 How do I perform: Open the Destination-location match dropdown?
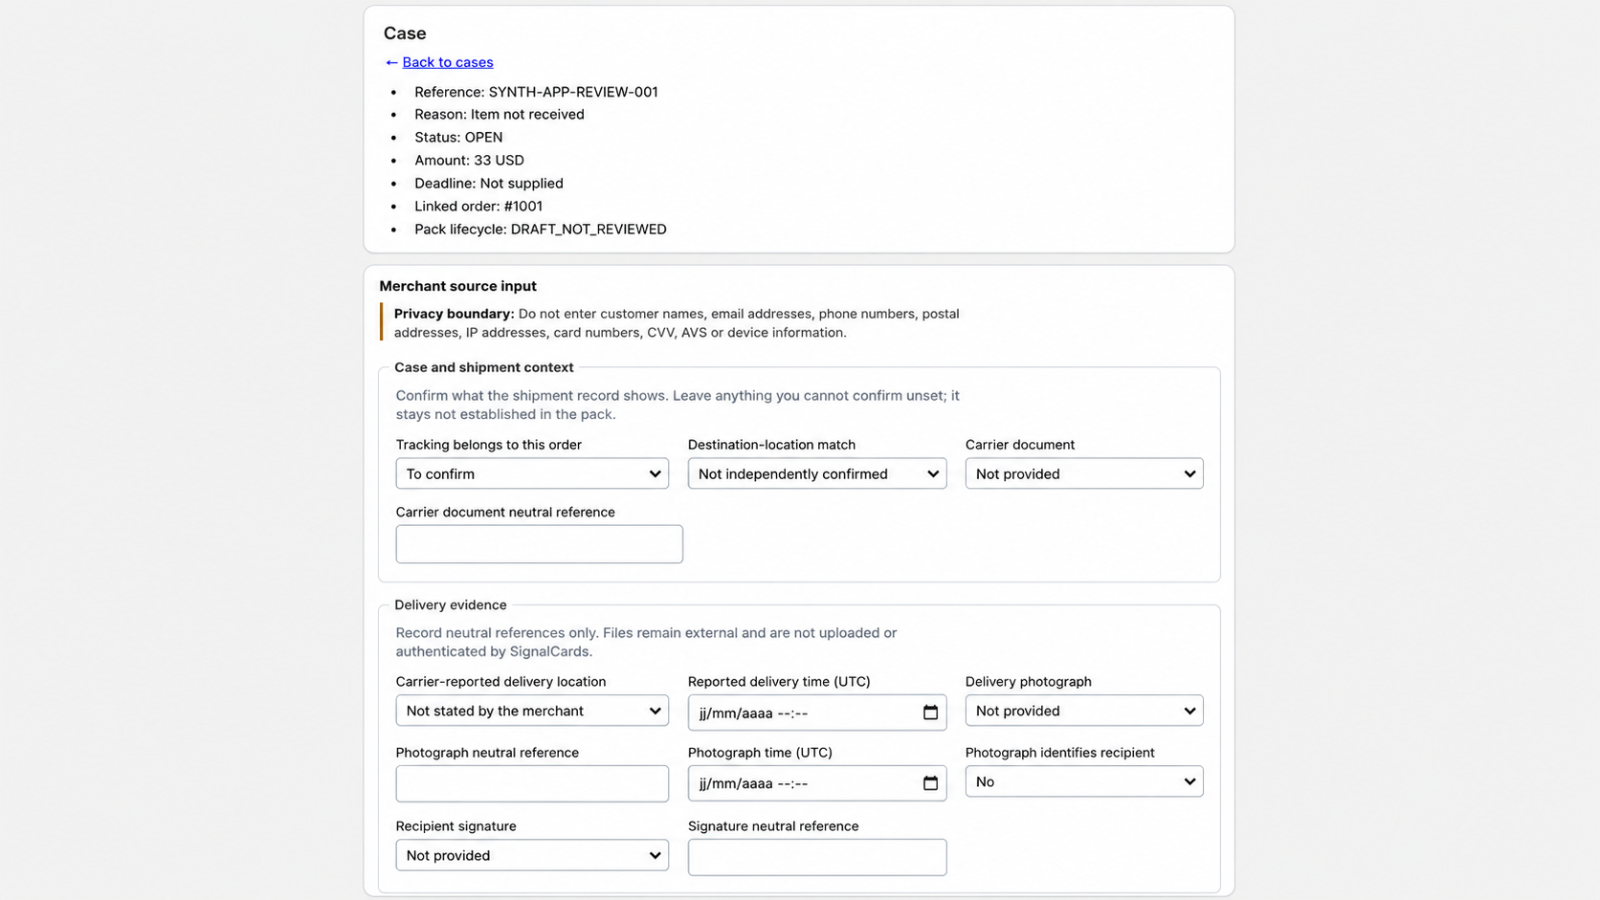[817, 474]
